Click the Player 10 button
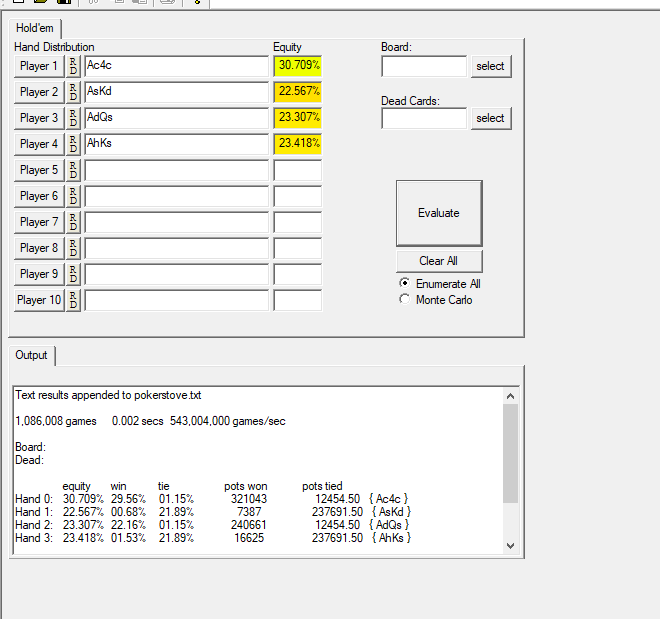Screen dimensions: 660x619 pyautogui.click(x=39, y=300)
